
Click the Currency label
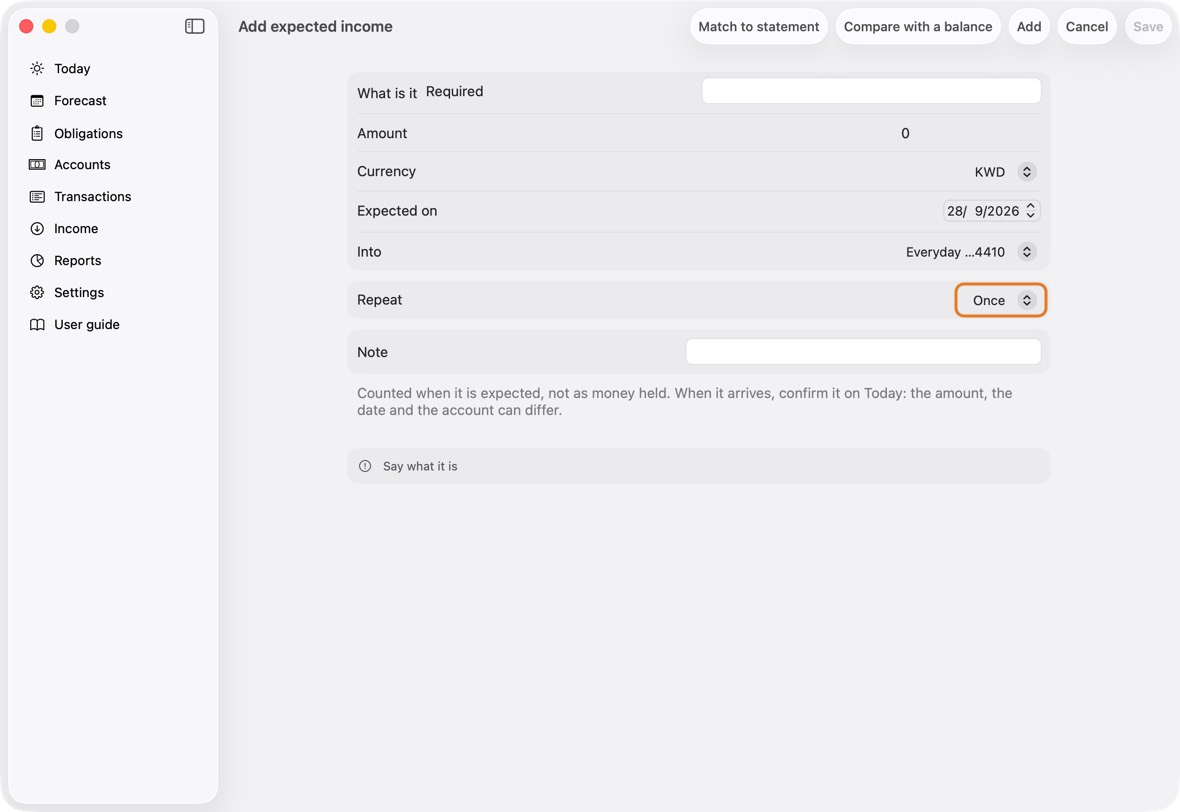pyautogui.click(x=386, y=172)
